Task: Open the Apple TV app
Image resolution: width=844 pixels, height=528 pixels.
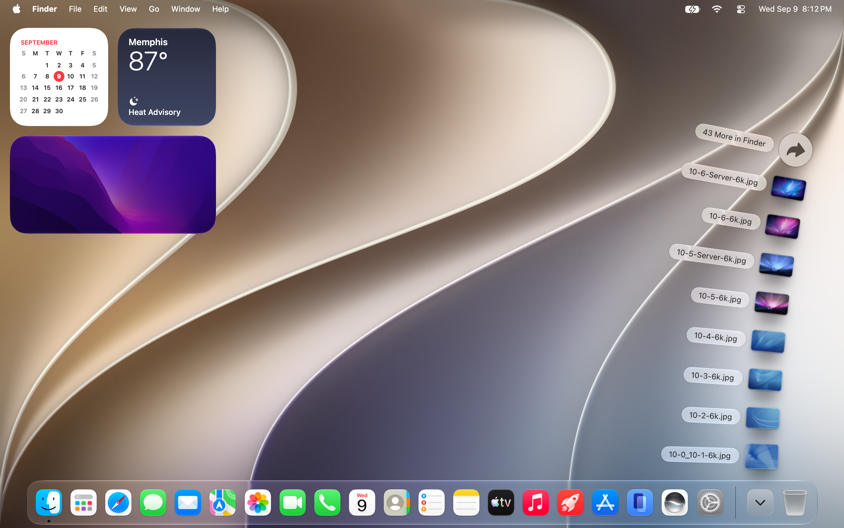Action: tap(501, 503)
